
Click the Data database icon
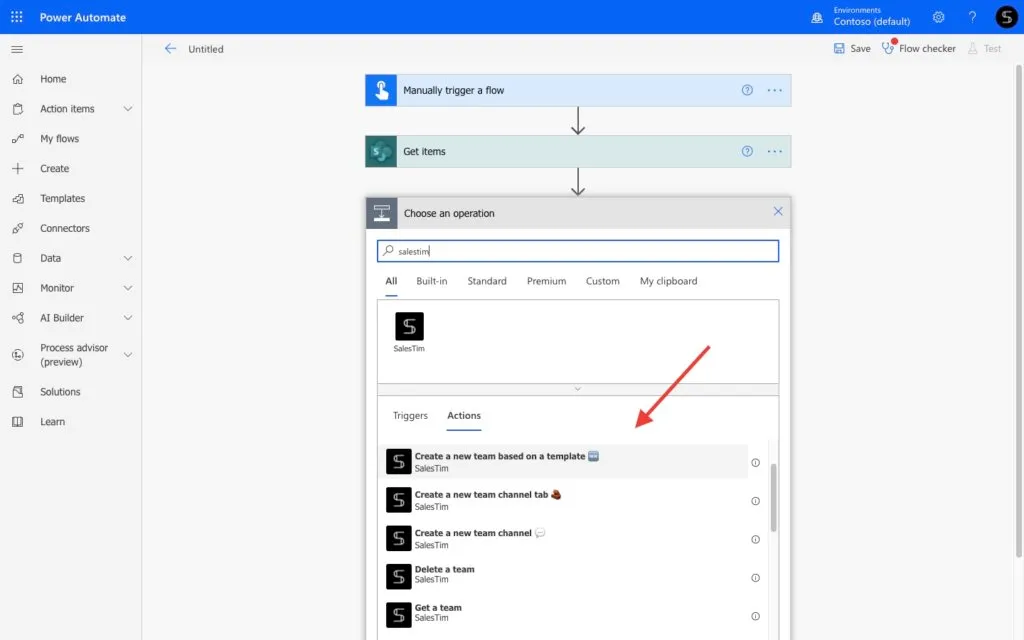[x=18, y=258]
